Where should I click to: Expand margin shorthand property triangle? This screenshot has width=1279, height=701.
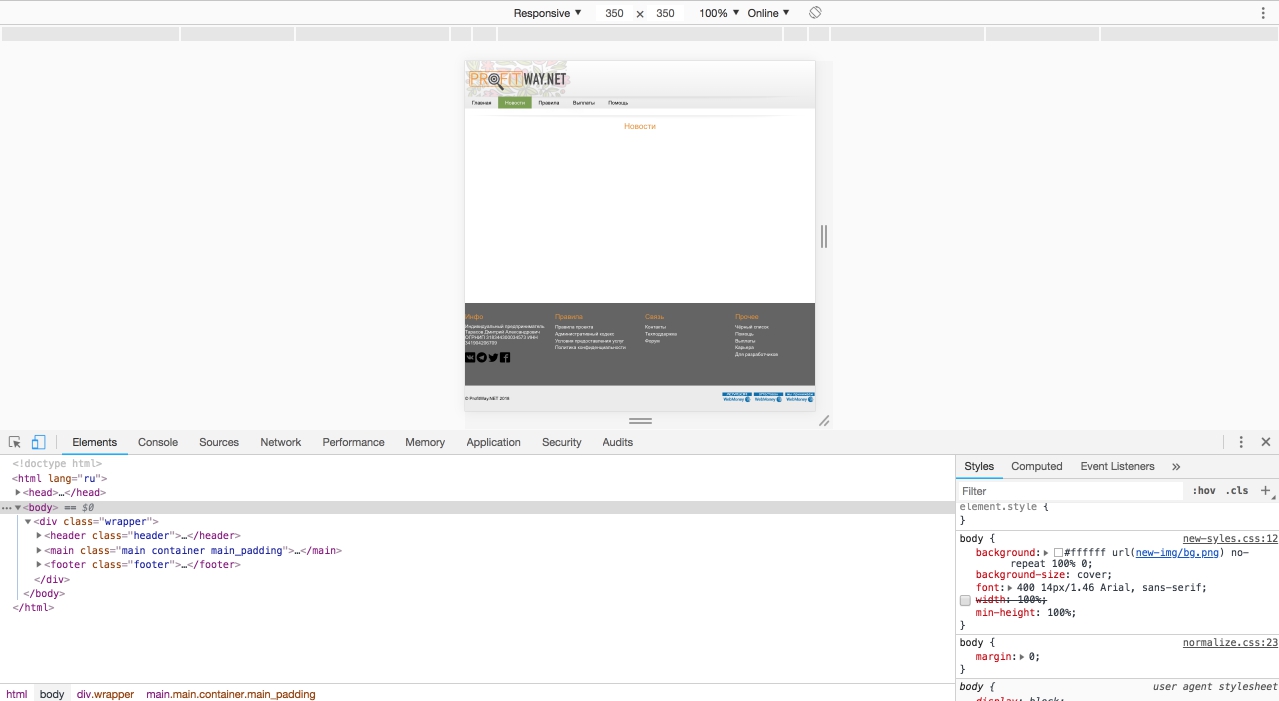(x=1022, y=657)
